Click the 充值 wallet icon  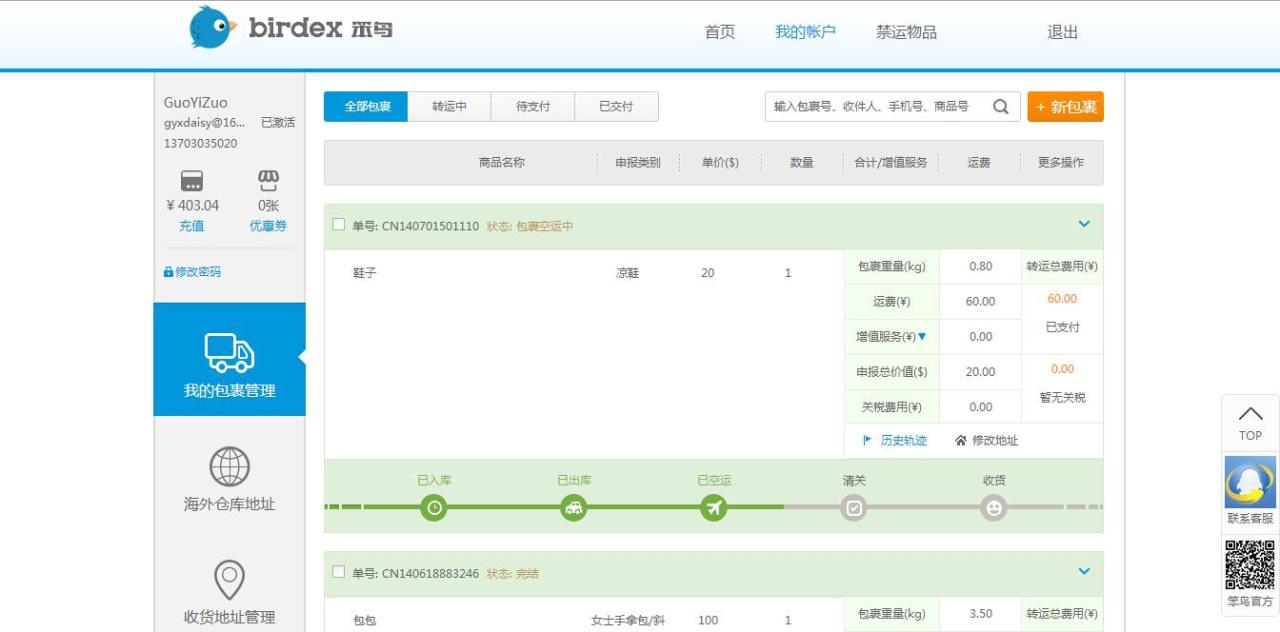click(191, 183)
